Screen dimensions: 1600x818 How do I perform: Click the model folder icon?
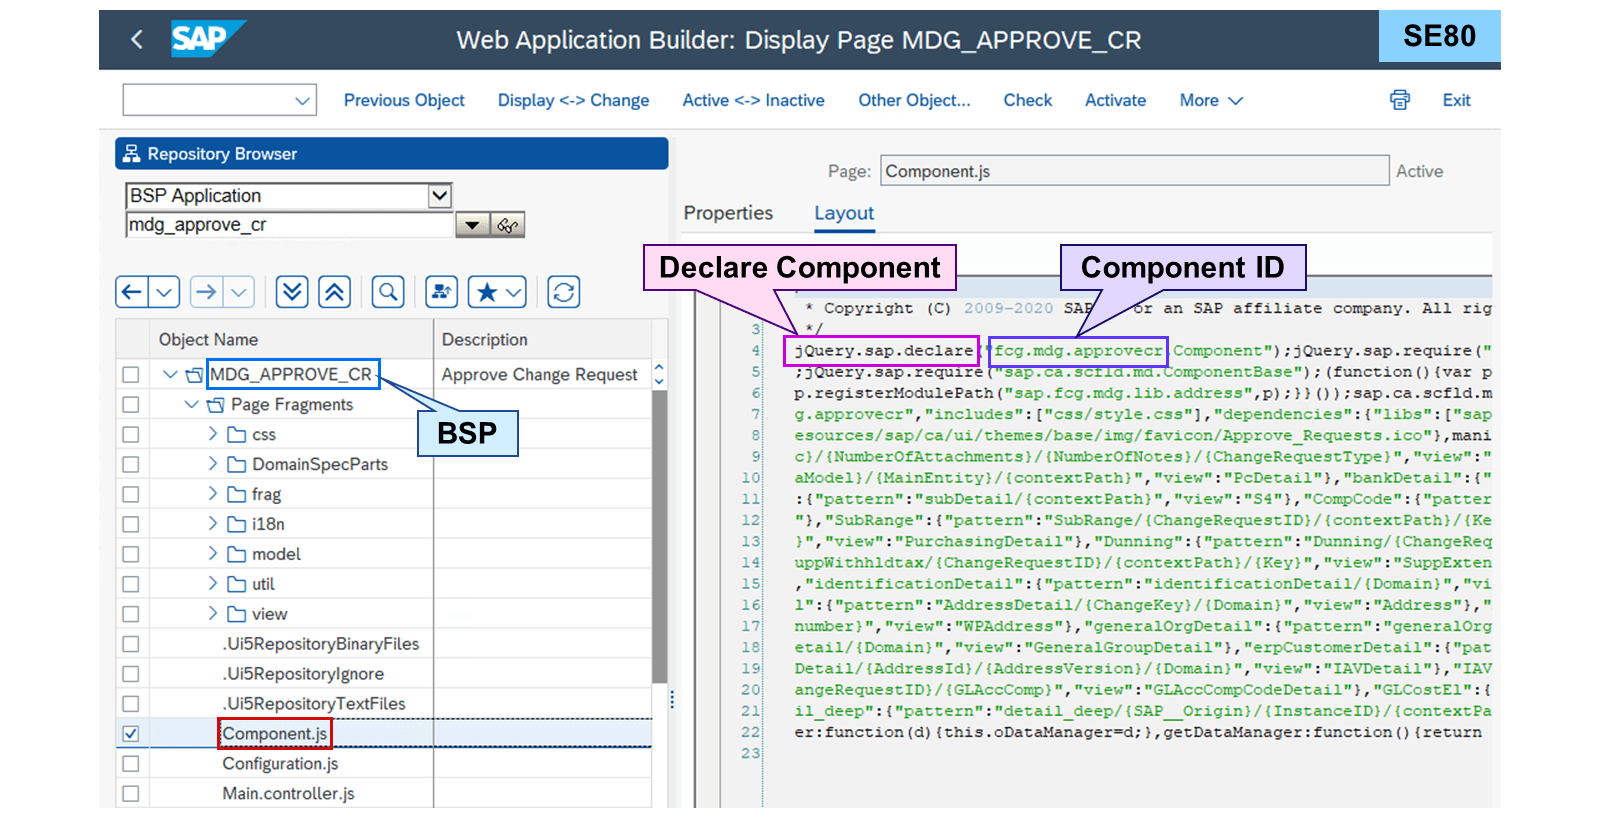pos(237,555)
